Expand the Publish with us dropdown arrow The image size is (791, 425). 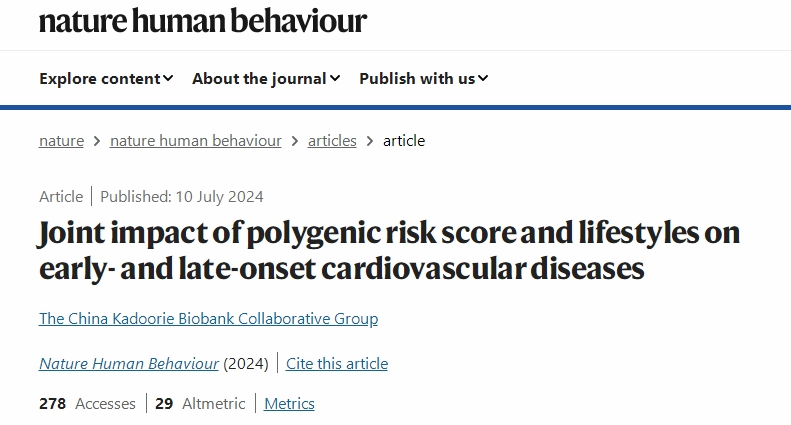(x=483, y=78)
